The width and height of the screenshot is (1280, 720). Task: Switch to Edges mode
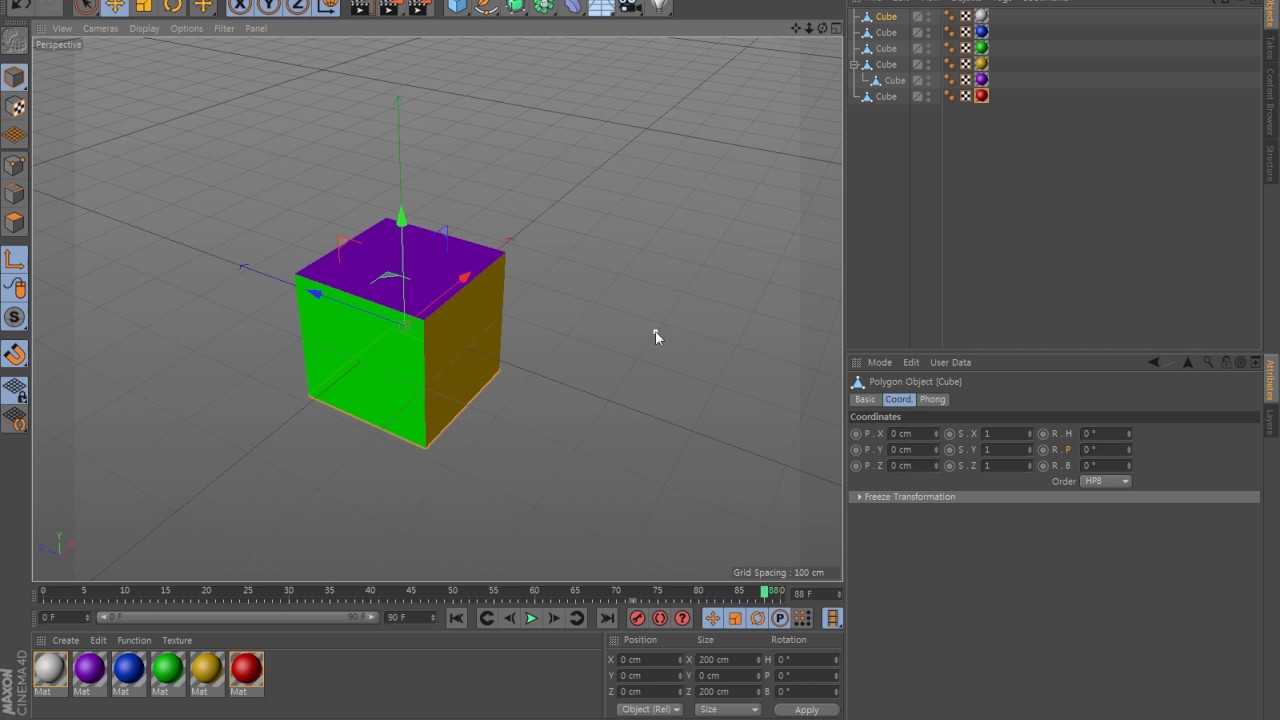click(14, 194)
